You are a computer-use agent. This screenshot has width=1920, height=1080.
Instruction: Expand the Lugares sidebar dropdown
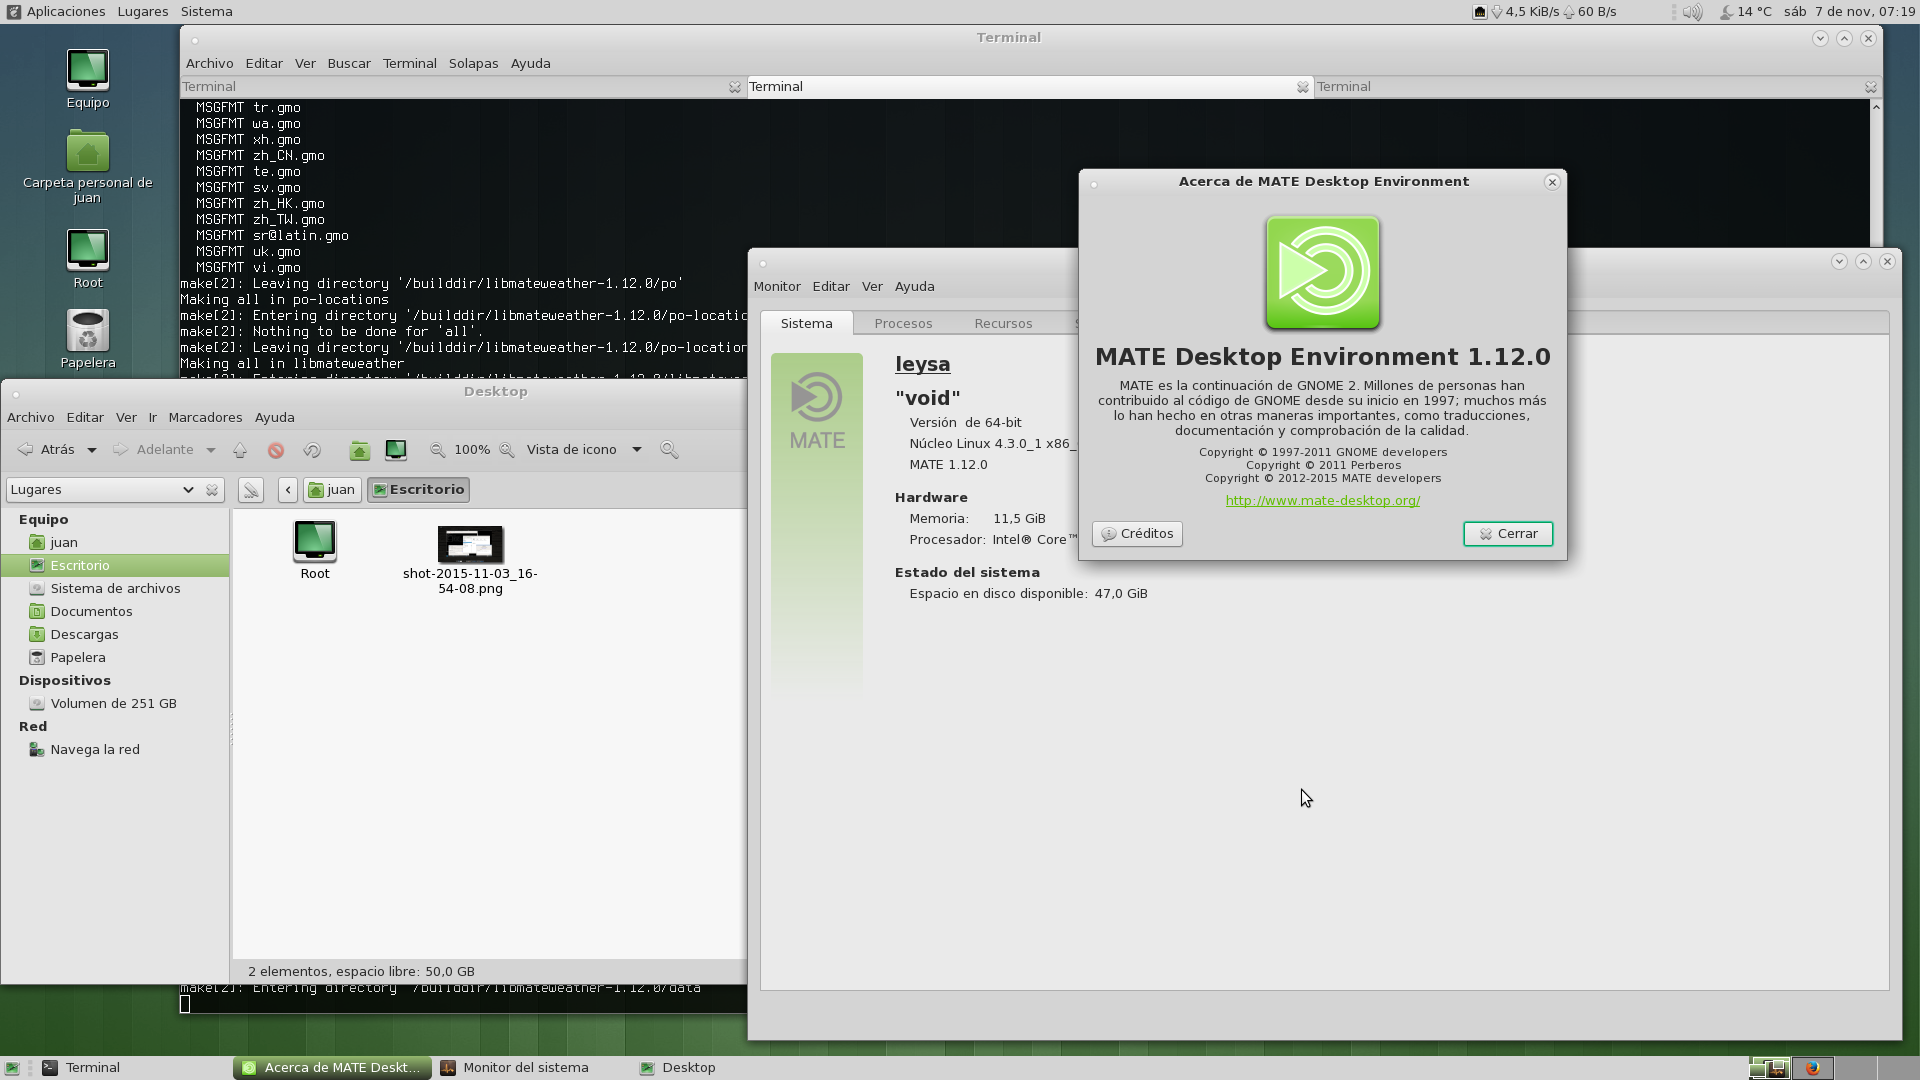click(x=187, y=490)
